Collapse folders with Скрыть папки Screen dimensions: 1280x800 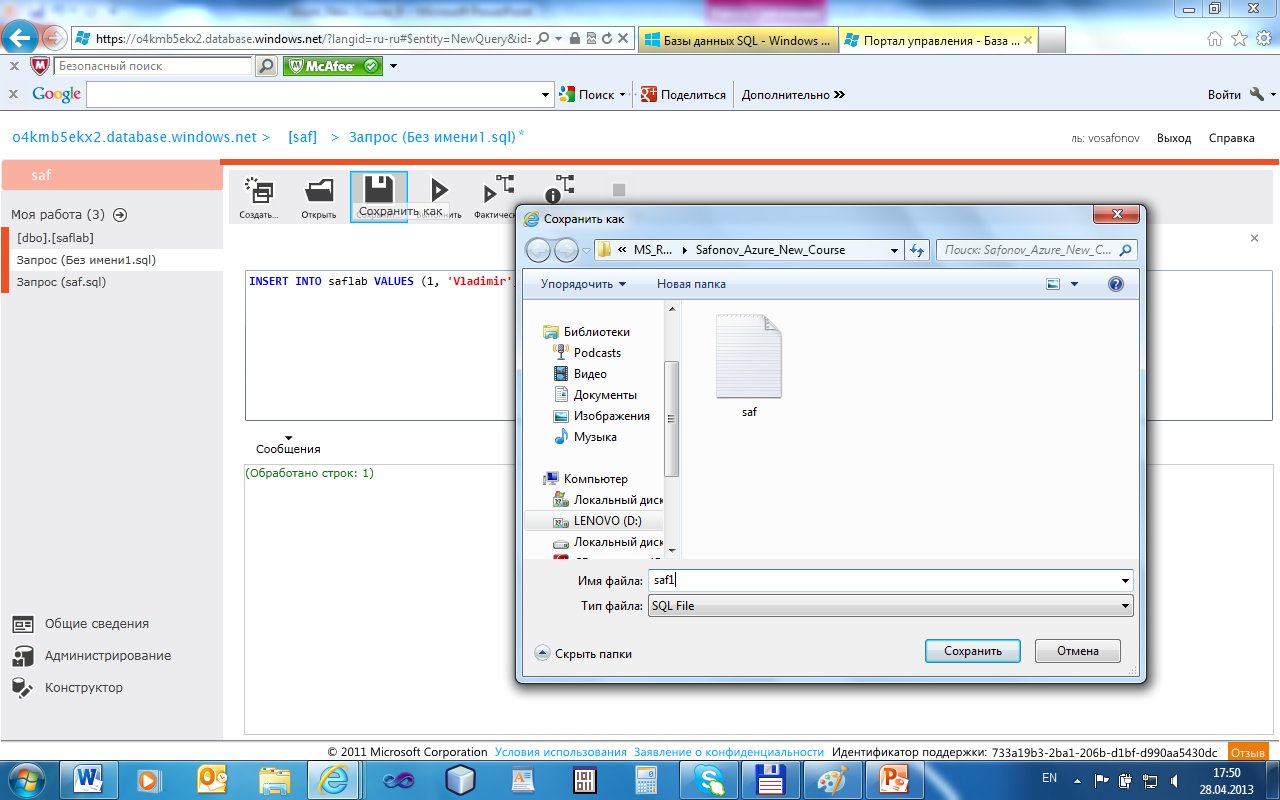pyautogui.click(x=584, y=653)
